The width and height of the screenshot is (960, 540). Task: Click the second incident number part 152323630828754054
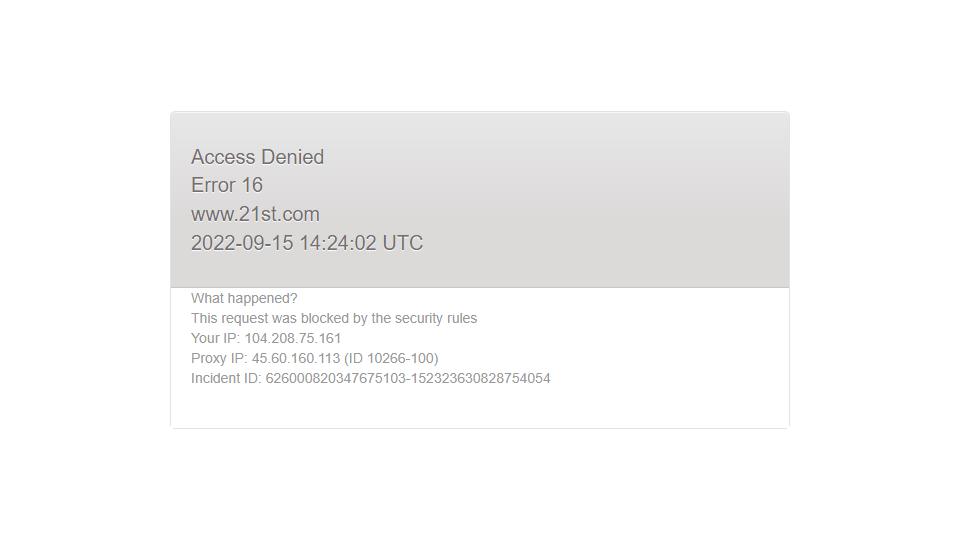coord(481,378)
